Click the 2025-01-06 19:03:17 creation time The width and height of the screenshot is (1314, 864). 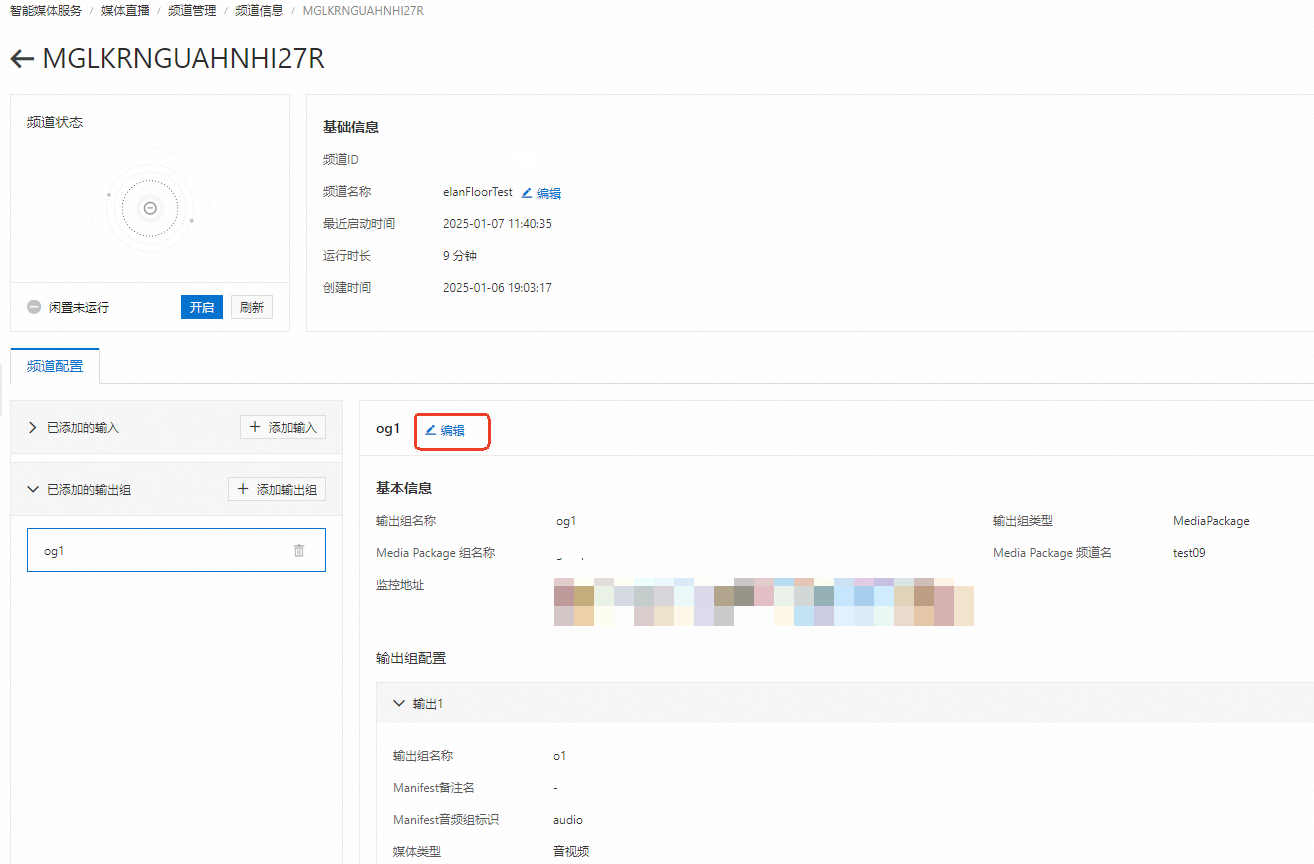pos(497,288)
